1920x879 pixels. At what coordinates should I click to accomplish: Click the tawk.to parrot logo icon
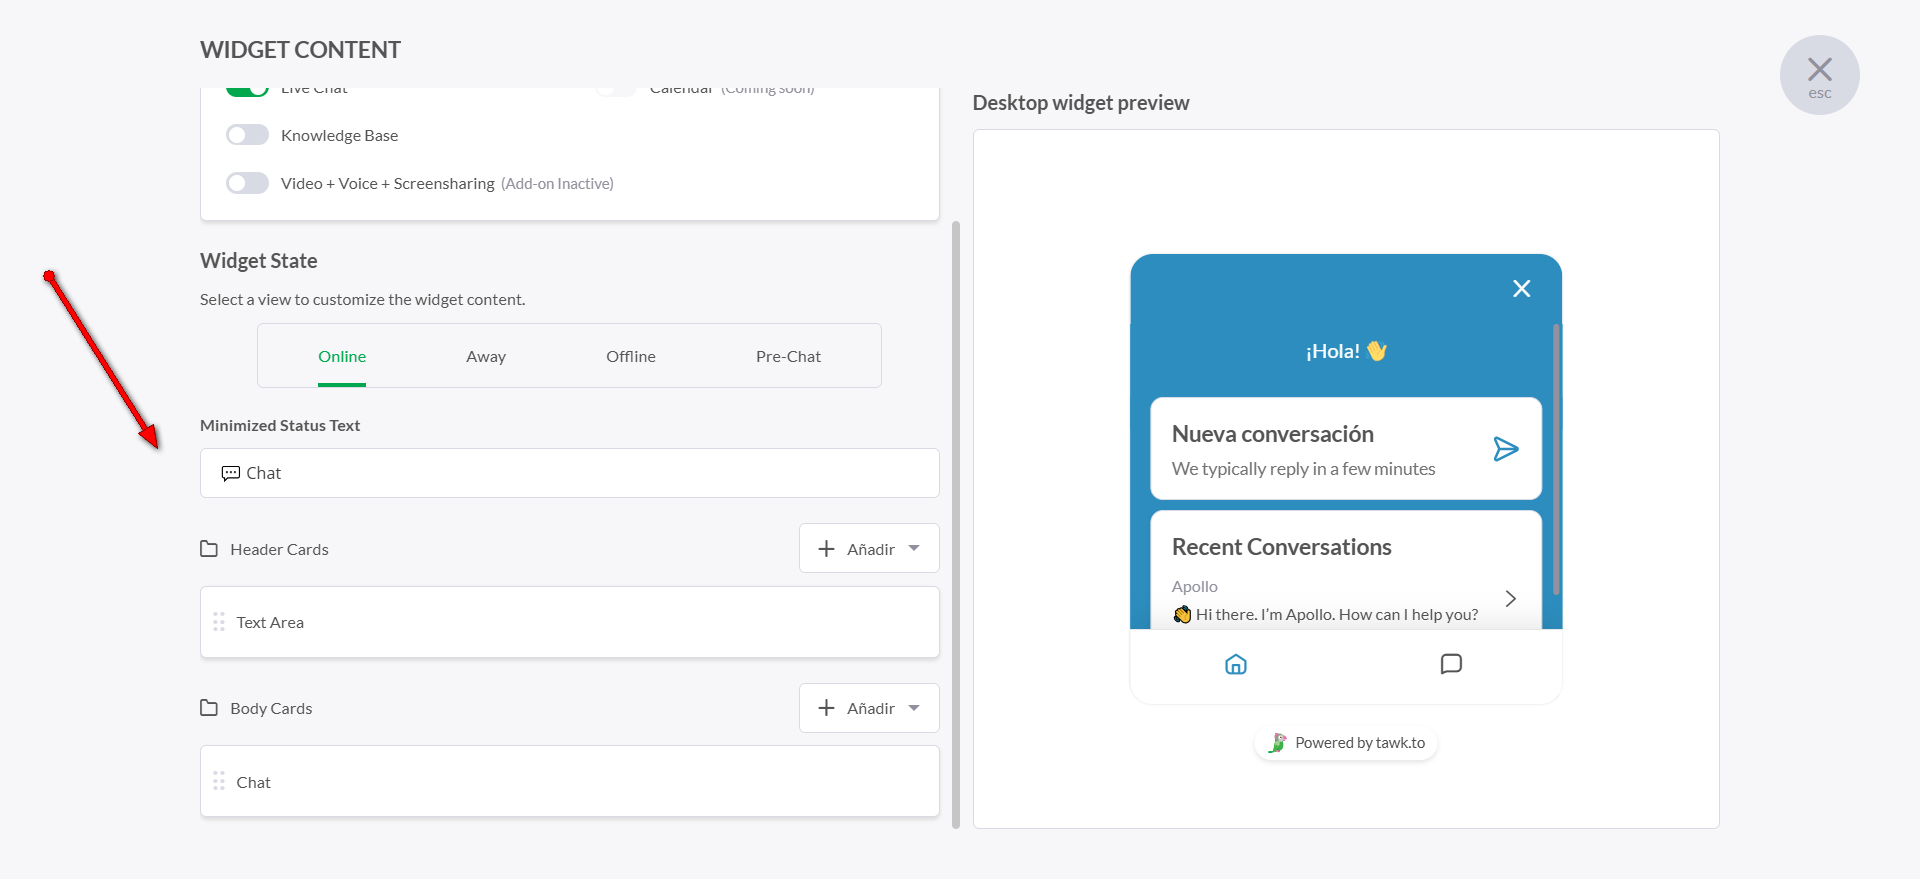click(1277, 743)
